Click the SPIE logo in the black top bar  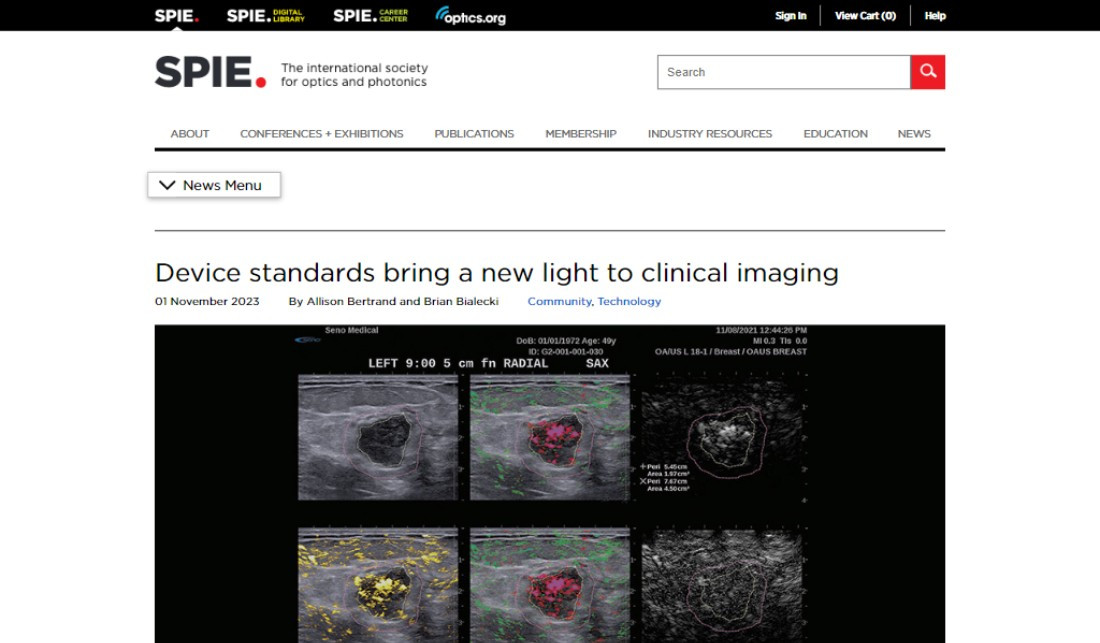pos(175,15)
